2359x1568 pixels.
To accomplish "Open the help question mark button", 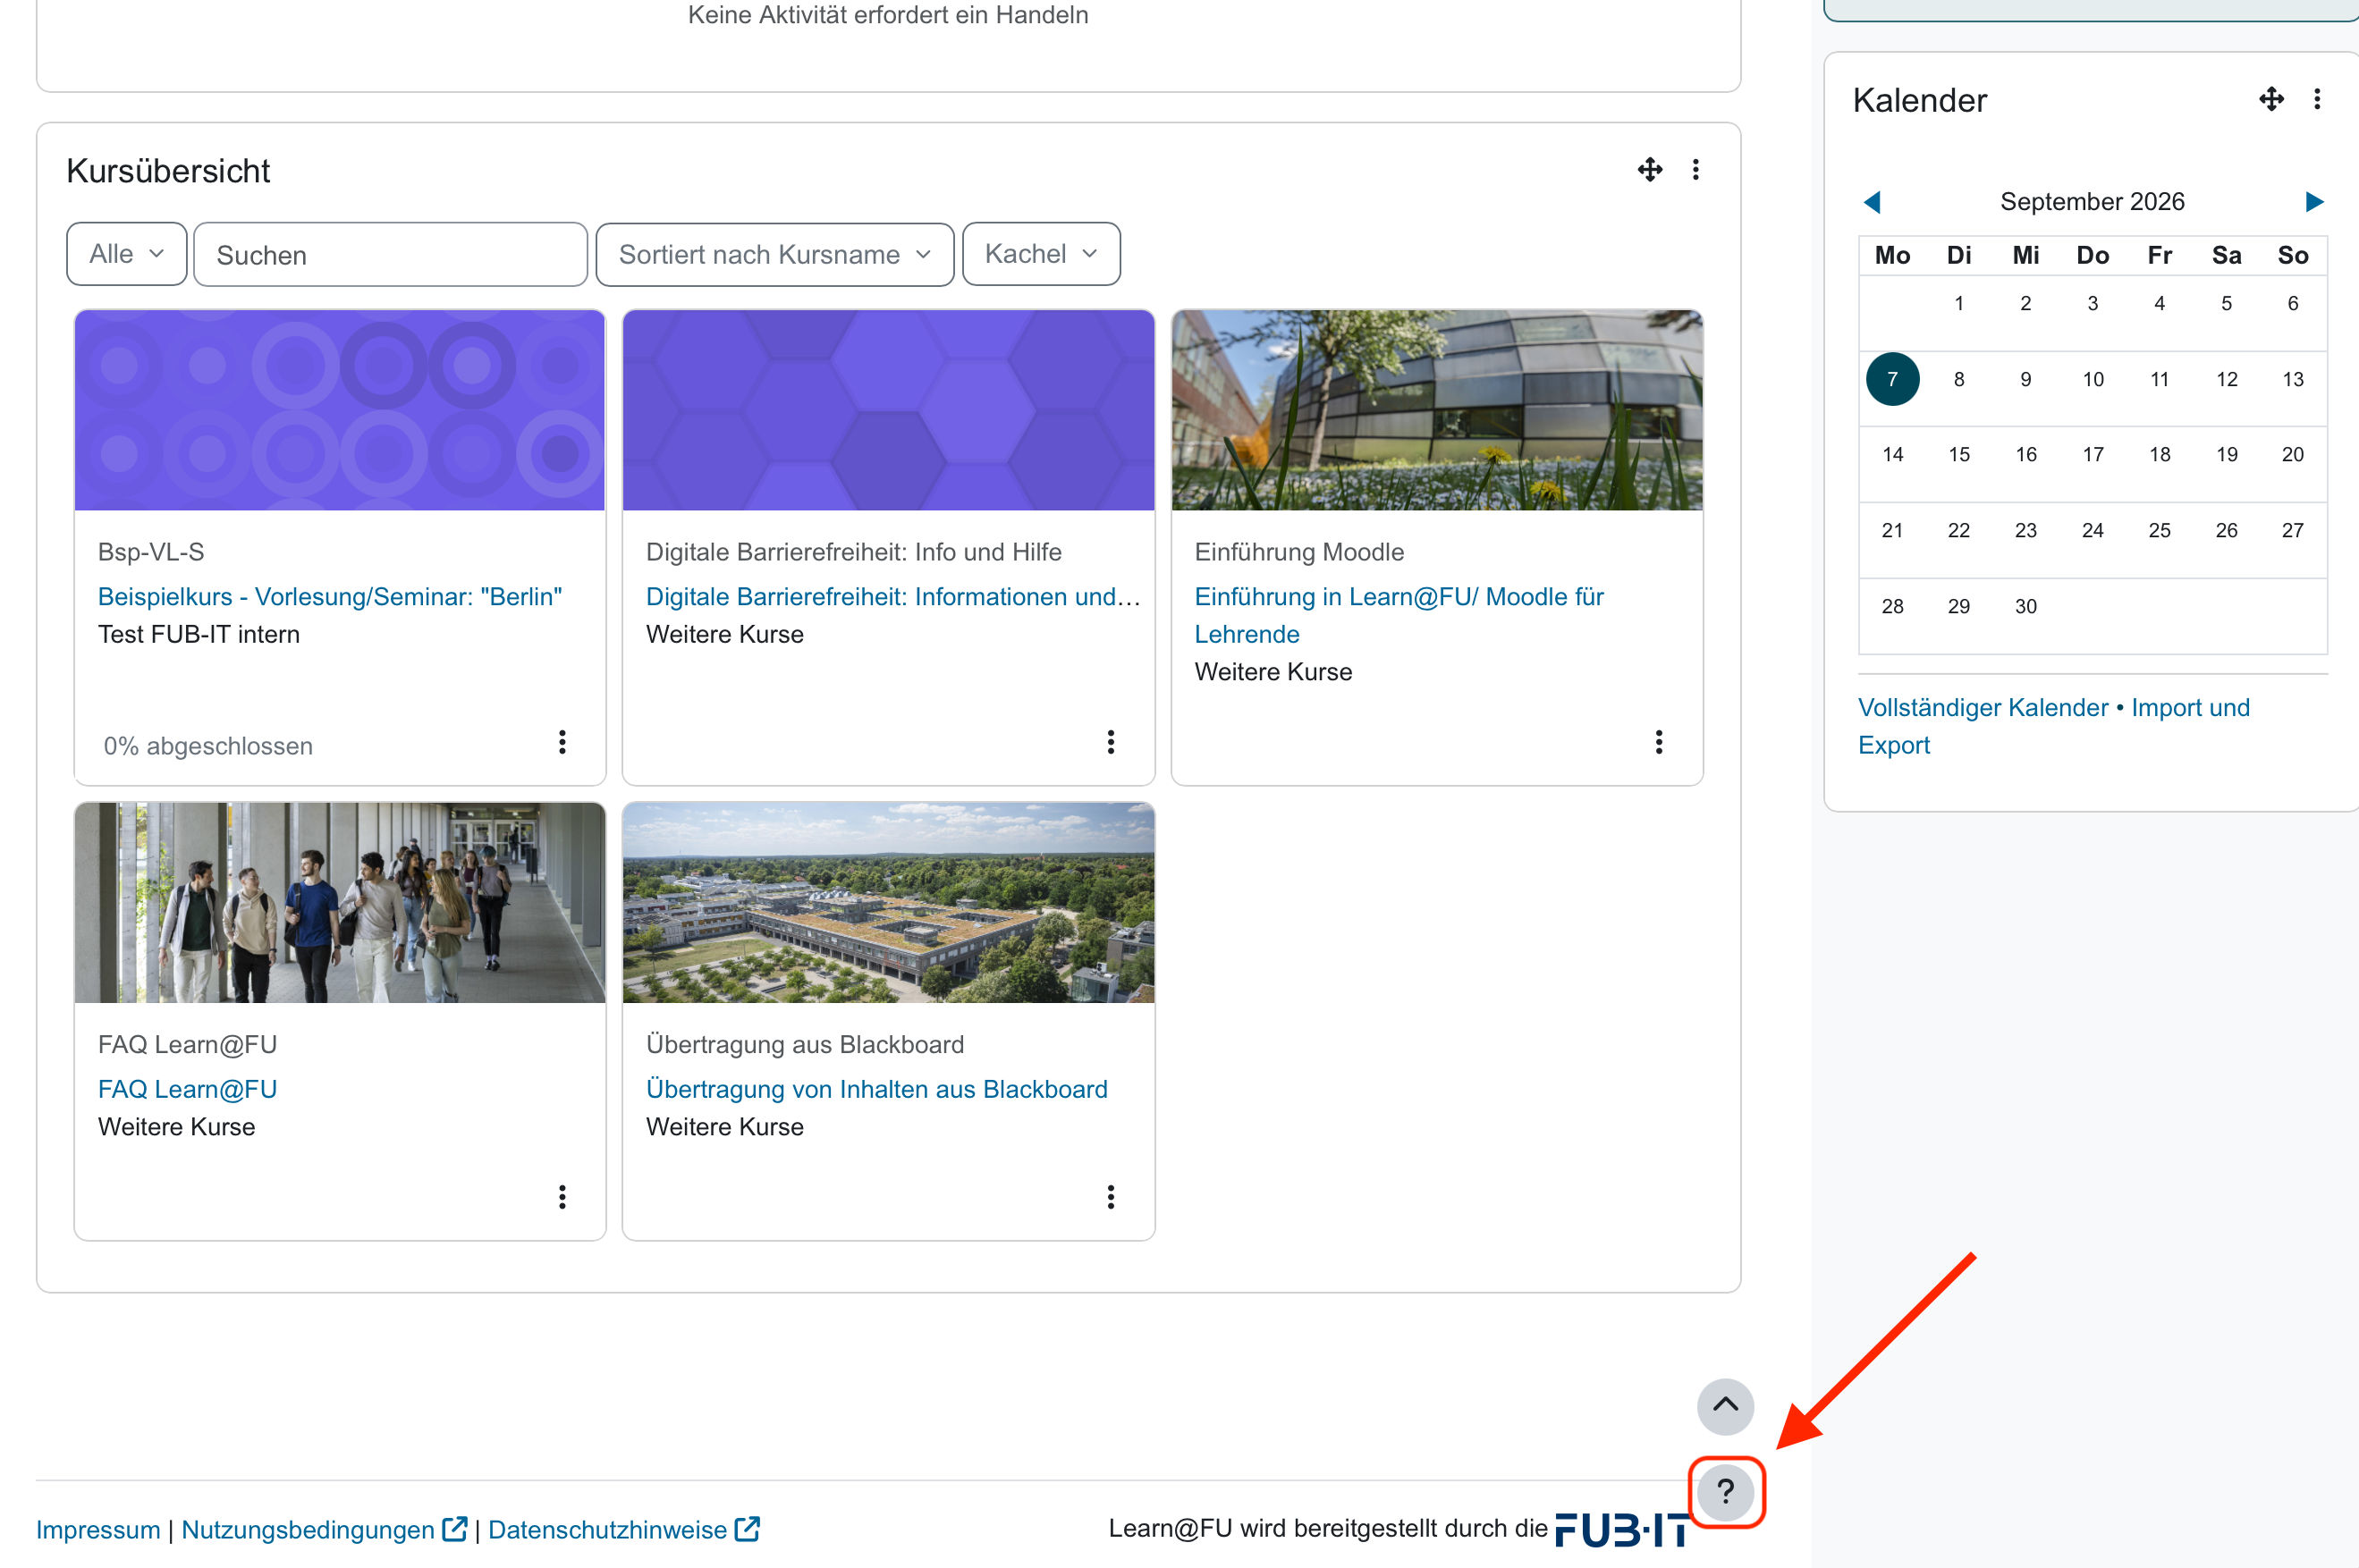I will 1725,1492.
